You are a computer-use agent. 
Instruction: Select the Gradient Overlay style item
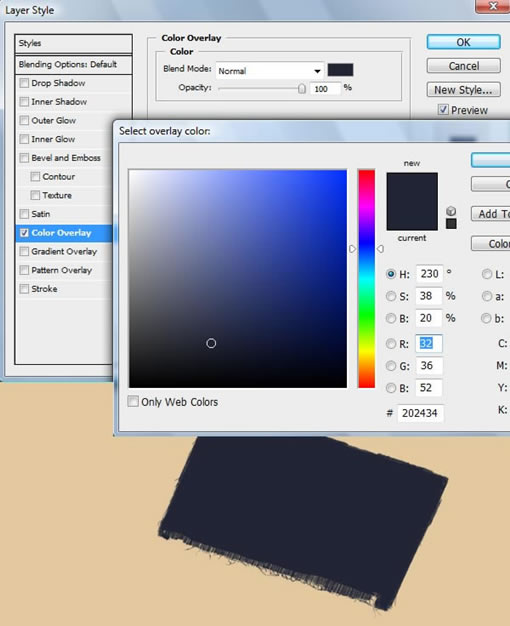tap(64, 251)
